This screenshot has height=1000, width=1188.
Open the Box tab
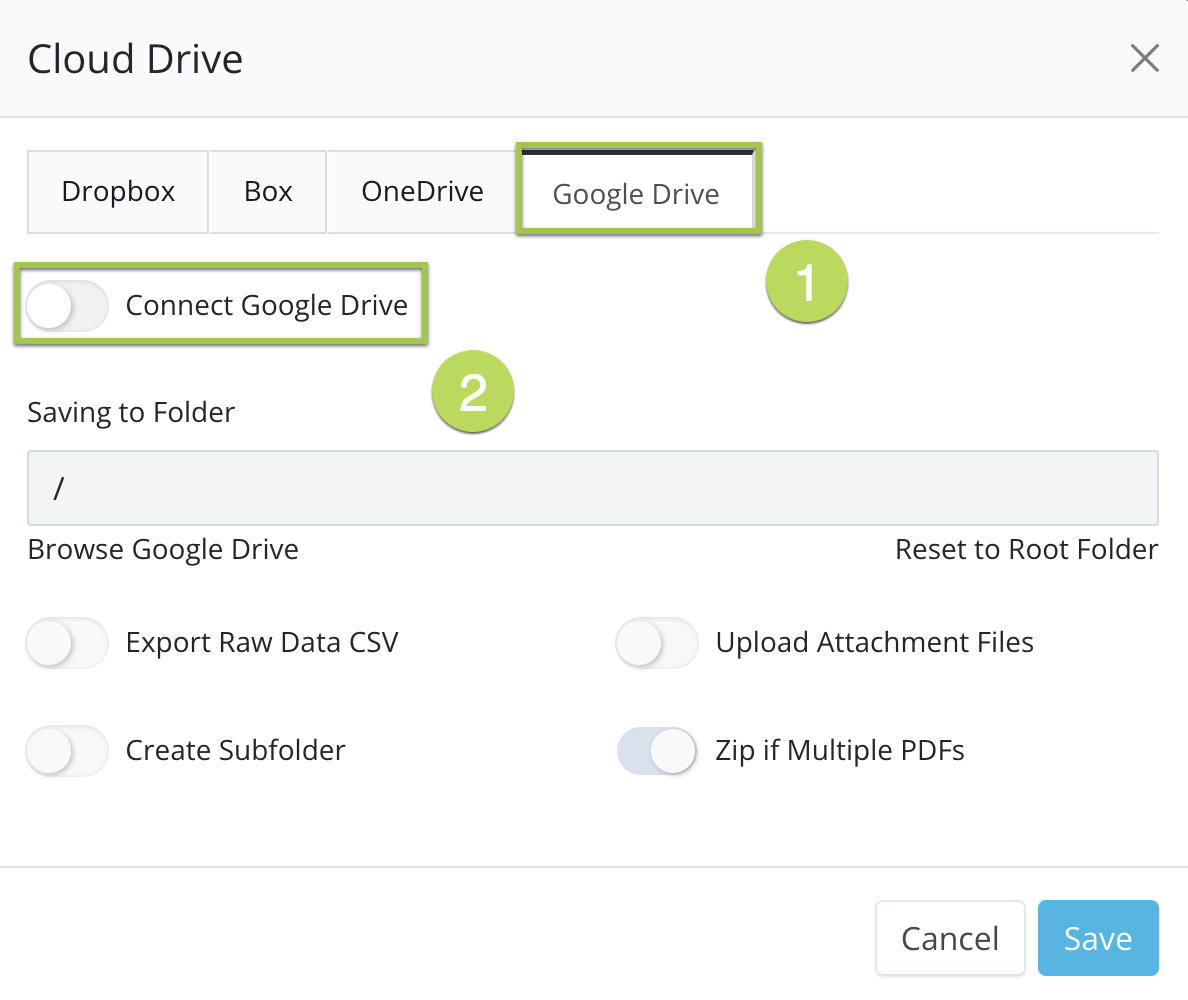coord(268,192)
